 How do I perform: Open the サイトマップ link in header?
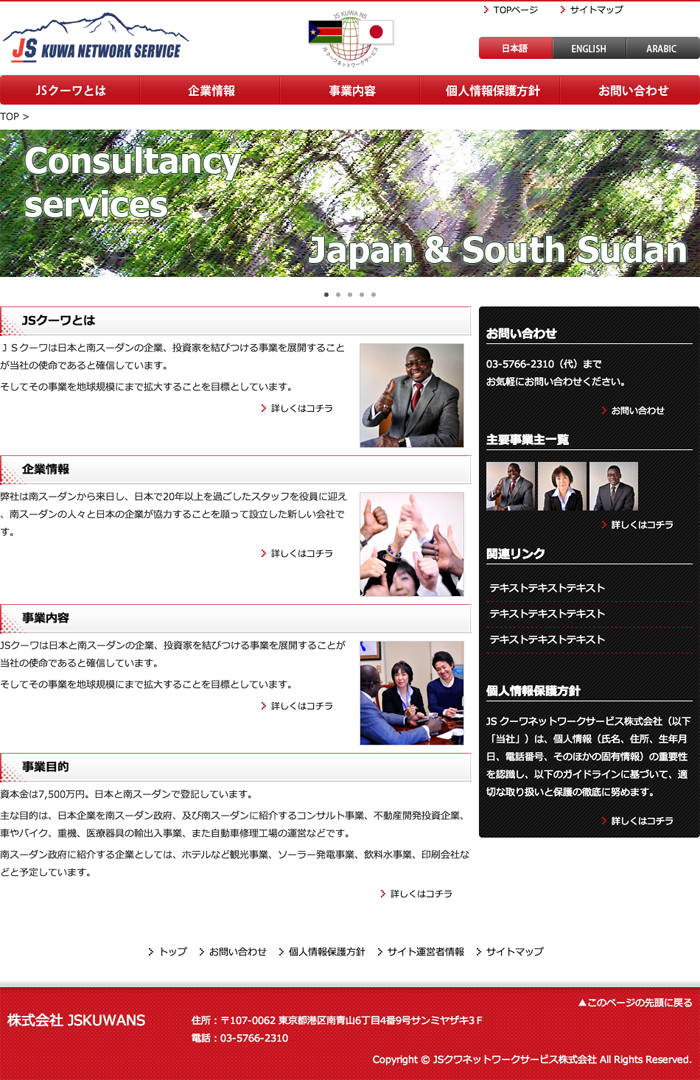tap(596, 10)
